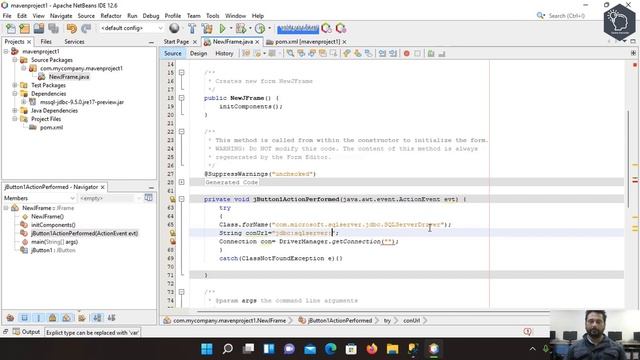Collapse the jButton1ActionPerformed method fold
The width and height of the screenshot is (640, 360).
click(x=182, y=199)
